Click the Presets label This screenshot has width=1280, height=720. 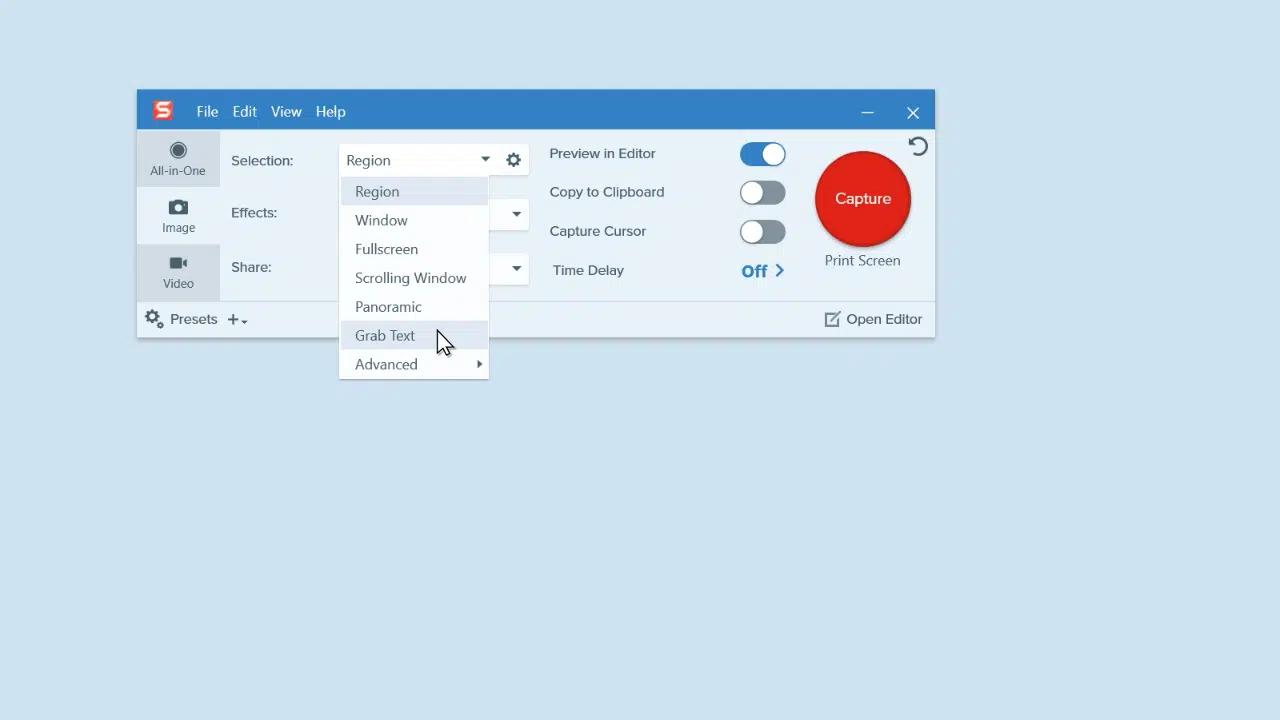click(x=194, y=319)
